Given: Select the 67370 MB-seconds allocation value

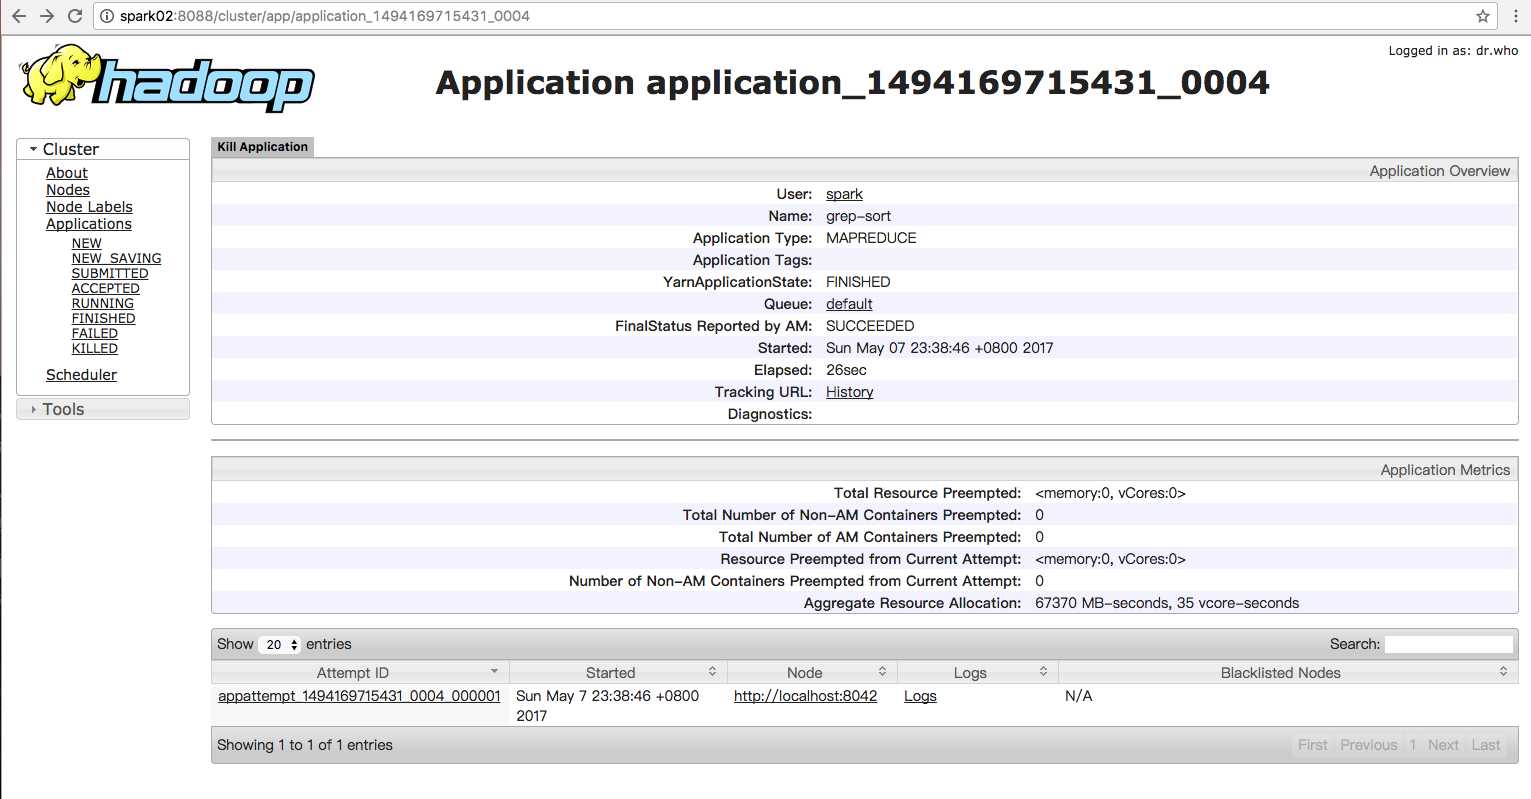Looking at the screenshot, I should pyautogui.click(x=1167, y=603).
